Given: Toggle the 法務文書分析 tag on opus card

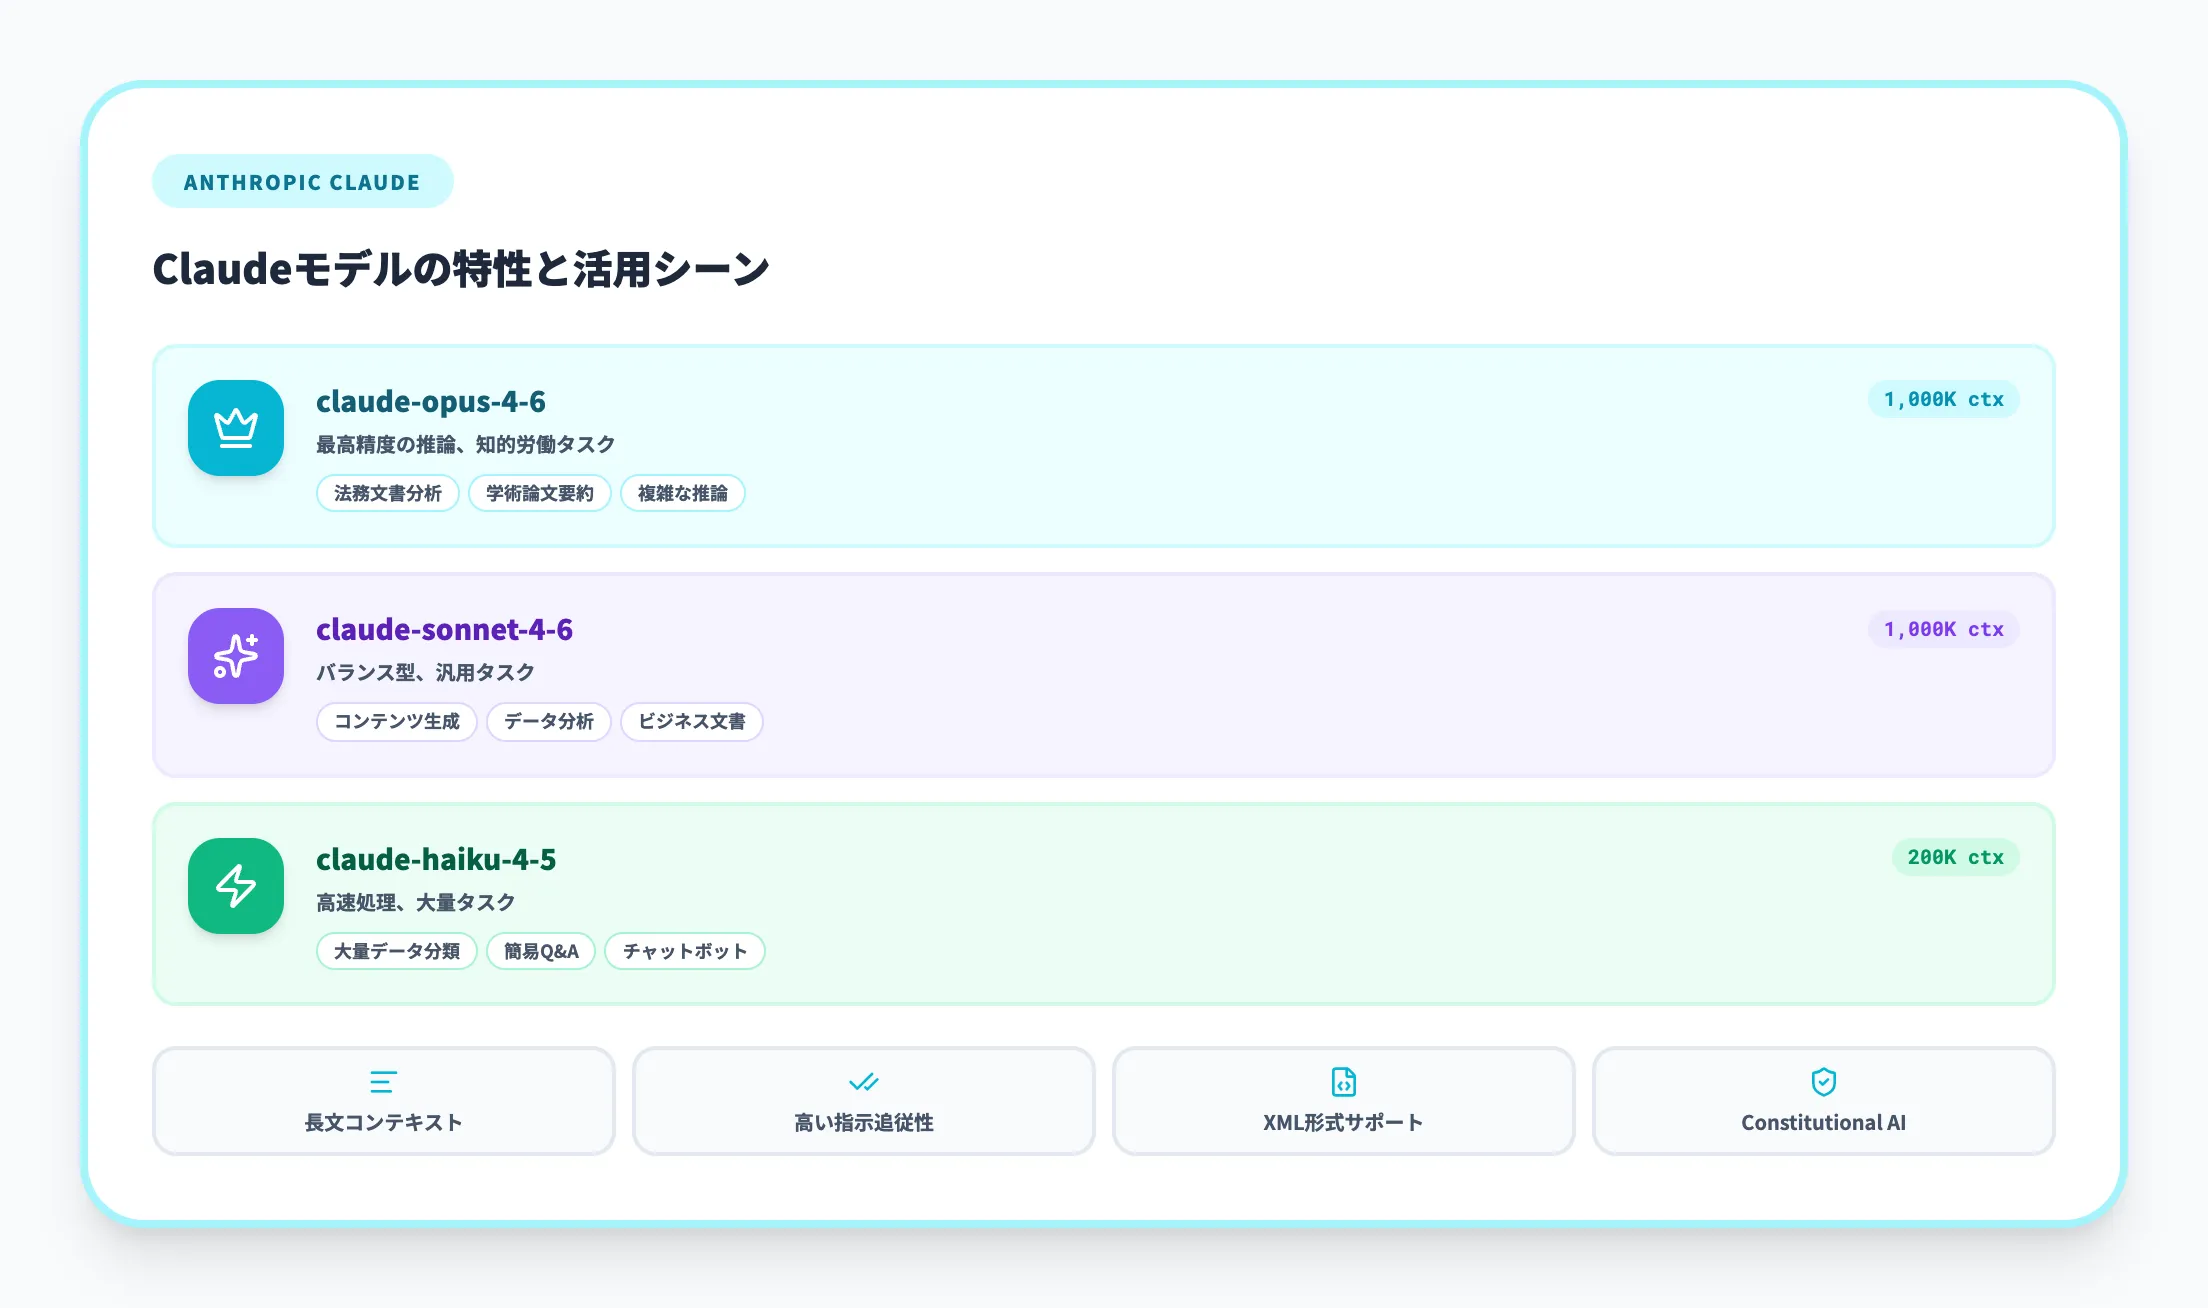Looking at the screenshot, I should click(x=387, y=493).
